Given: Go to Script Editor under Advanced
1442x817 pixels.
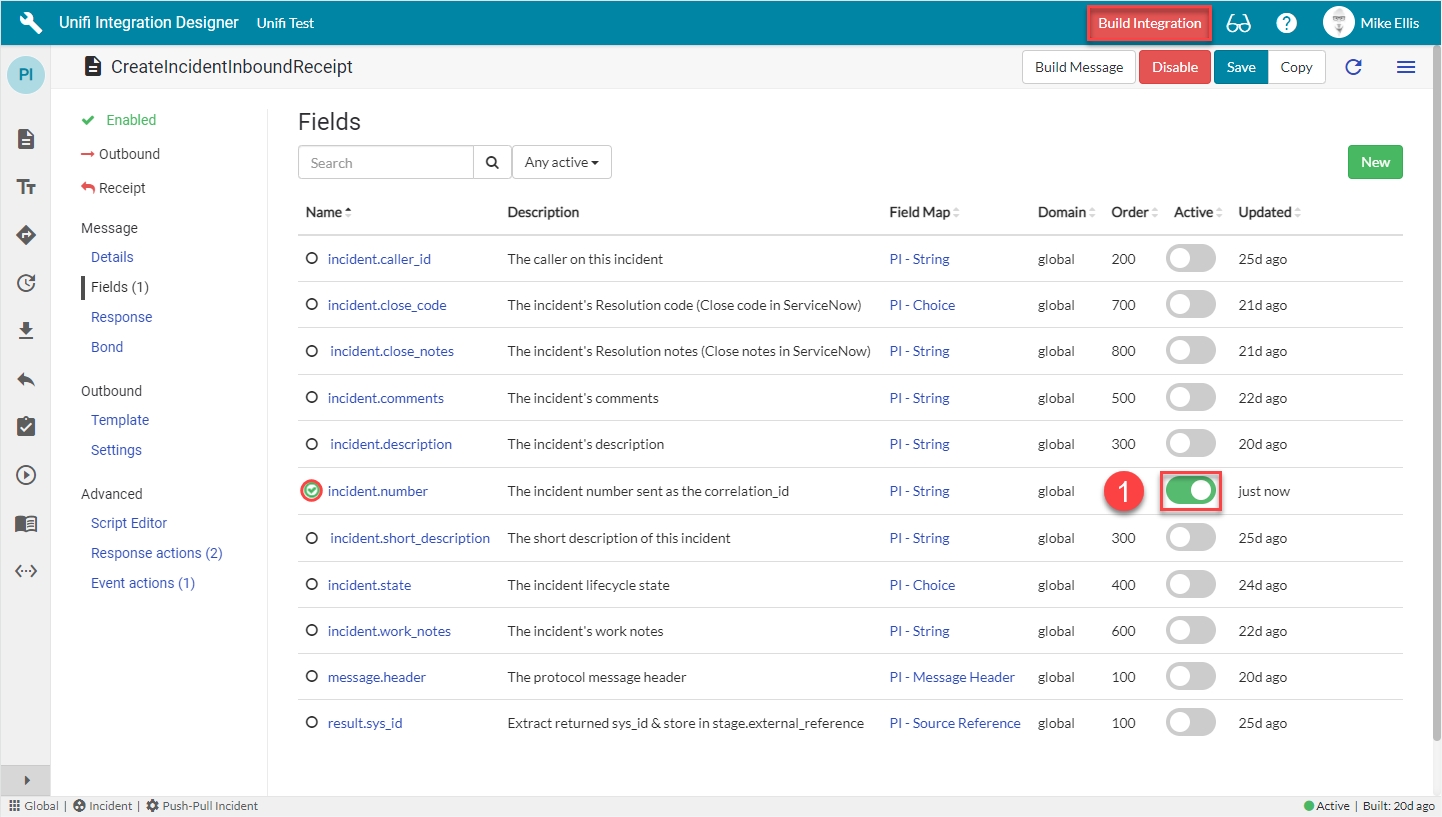Looking at the screenshot, I should pos(129,523).
